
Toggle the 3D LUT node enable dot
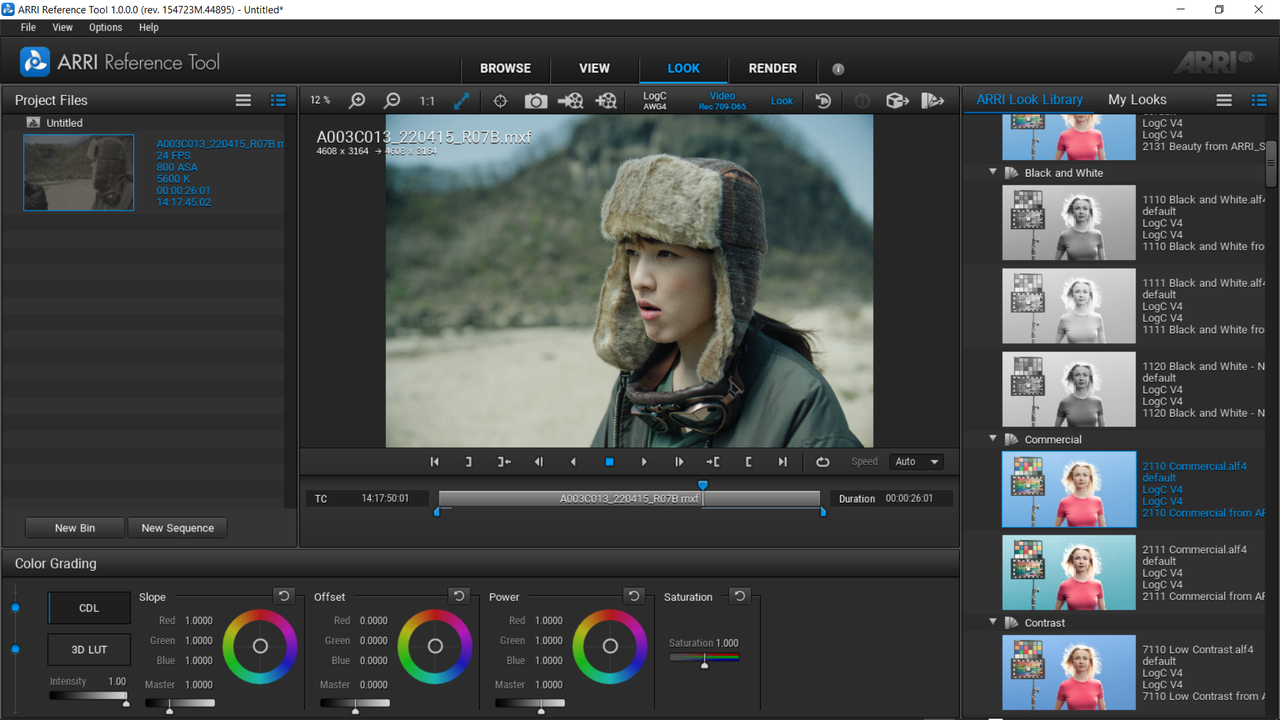point(15,649)
